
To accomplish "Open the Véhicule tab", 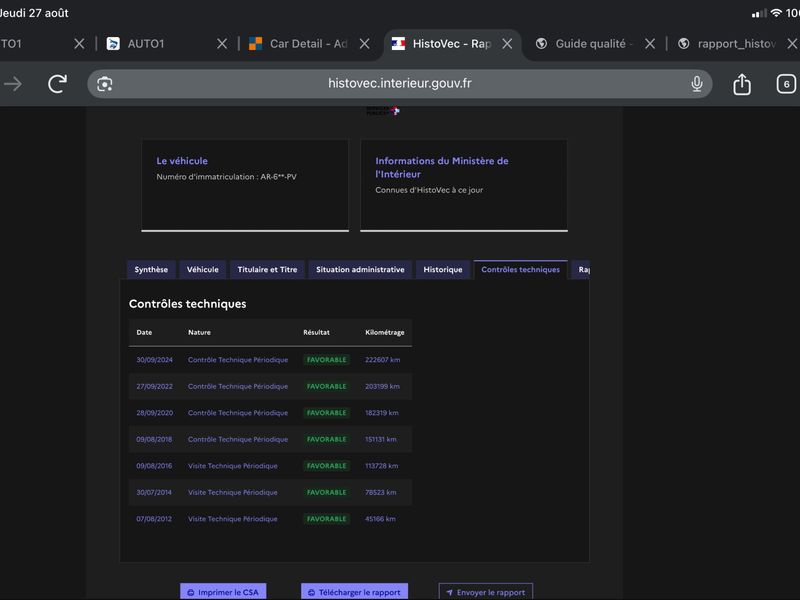I will (203, 269).
